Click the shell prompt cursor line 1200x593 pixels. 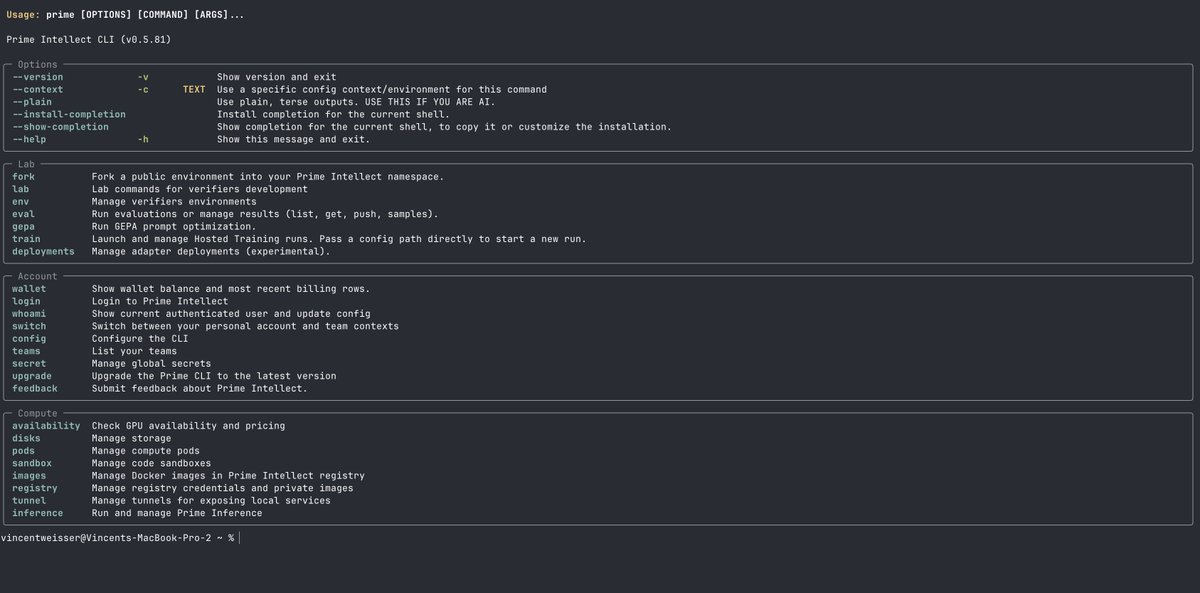[120, 538]
